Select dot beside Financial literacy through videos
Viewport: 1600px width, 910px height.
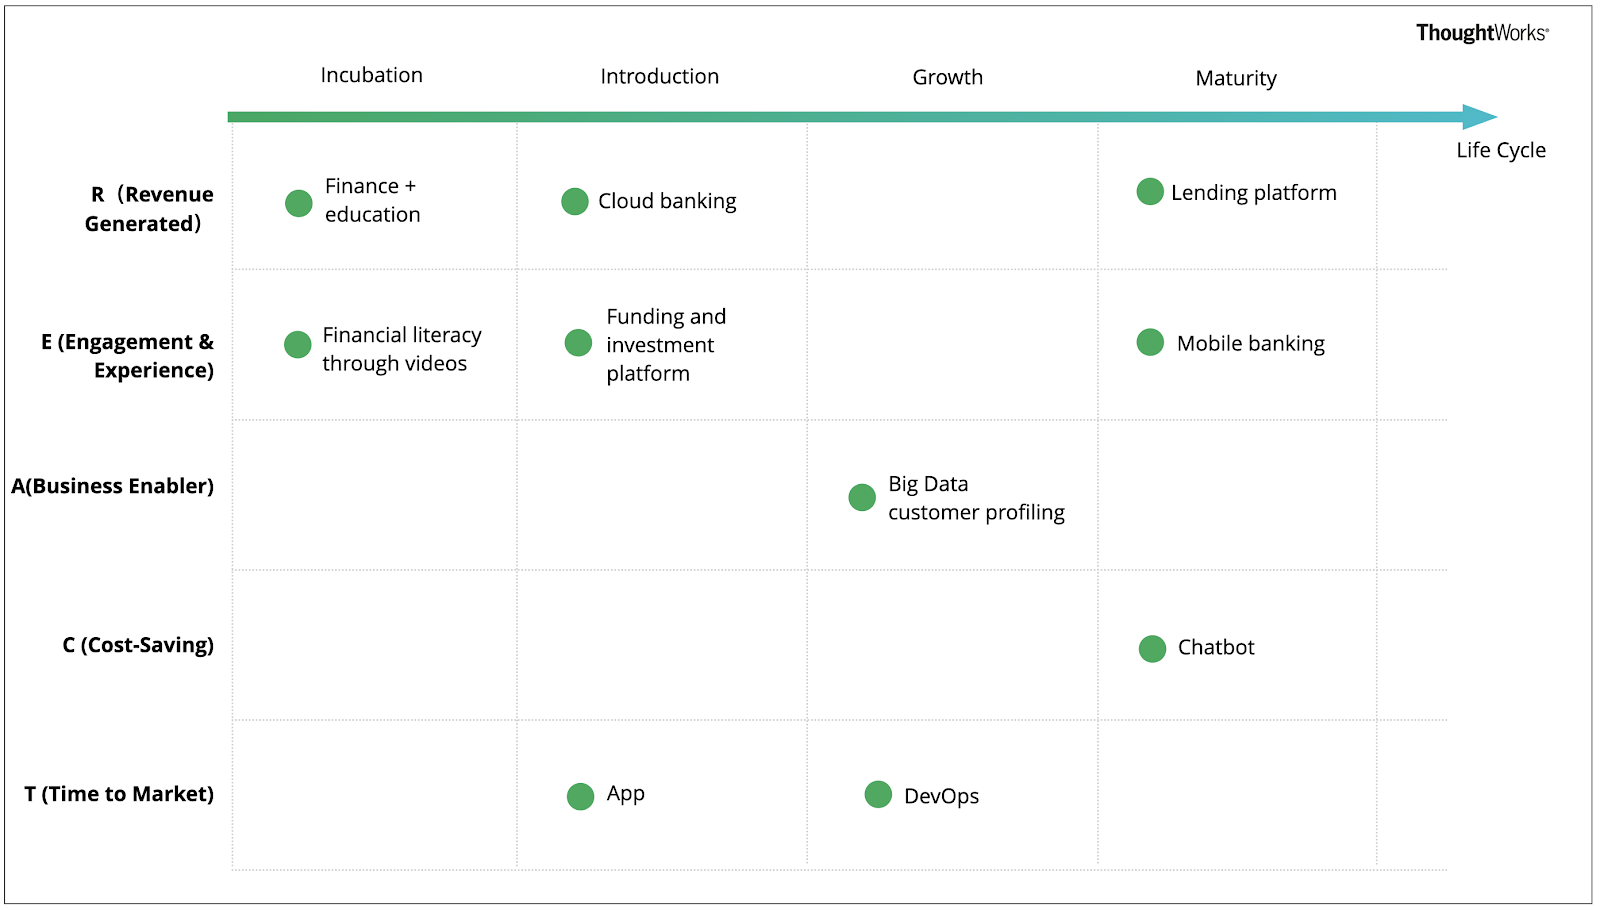point(298,344)
